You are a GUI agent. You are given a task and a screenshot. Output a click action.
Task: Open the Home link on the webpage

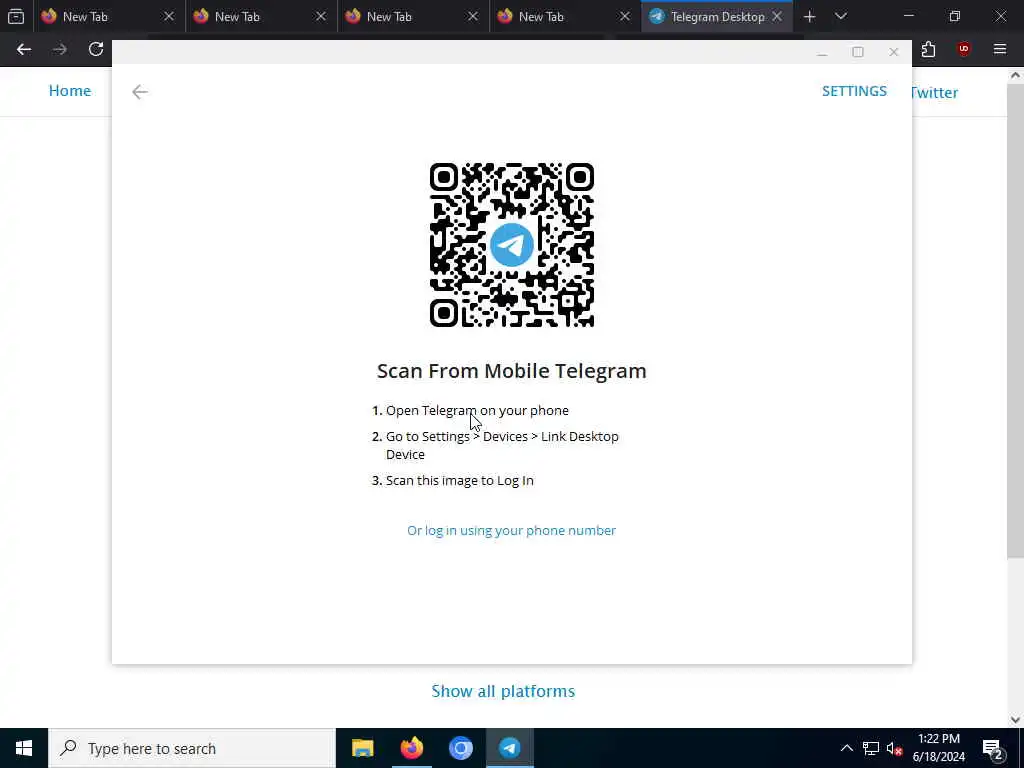pyautogui.click(x=70, y=91)
